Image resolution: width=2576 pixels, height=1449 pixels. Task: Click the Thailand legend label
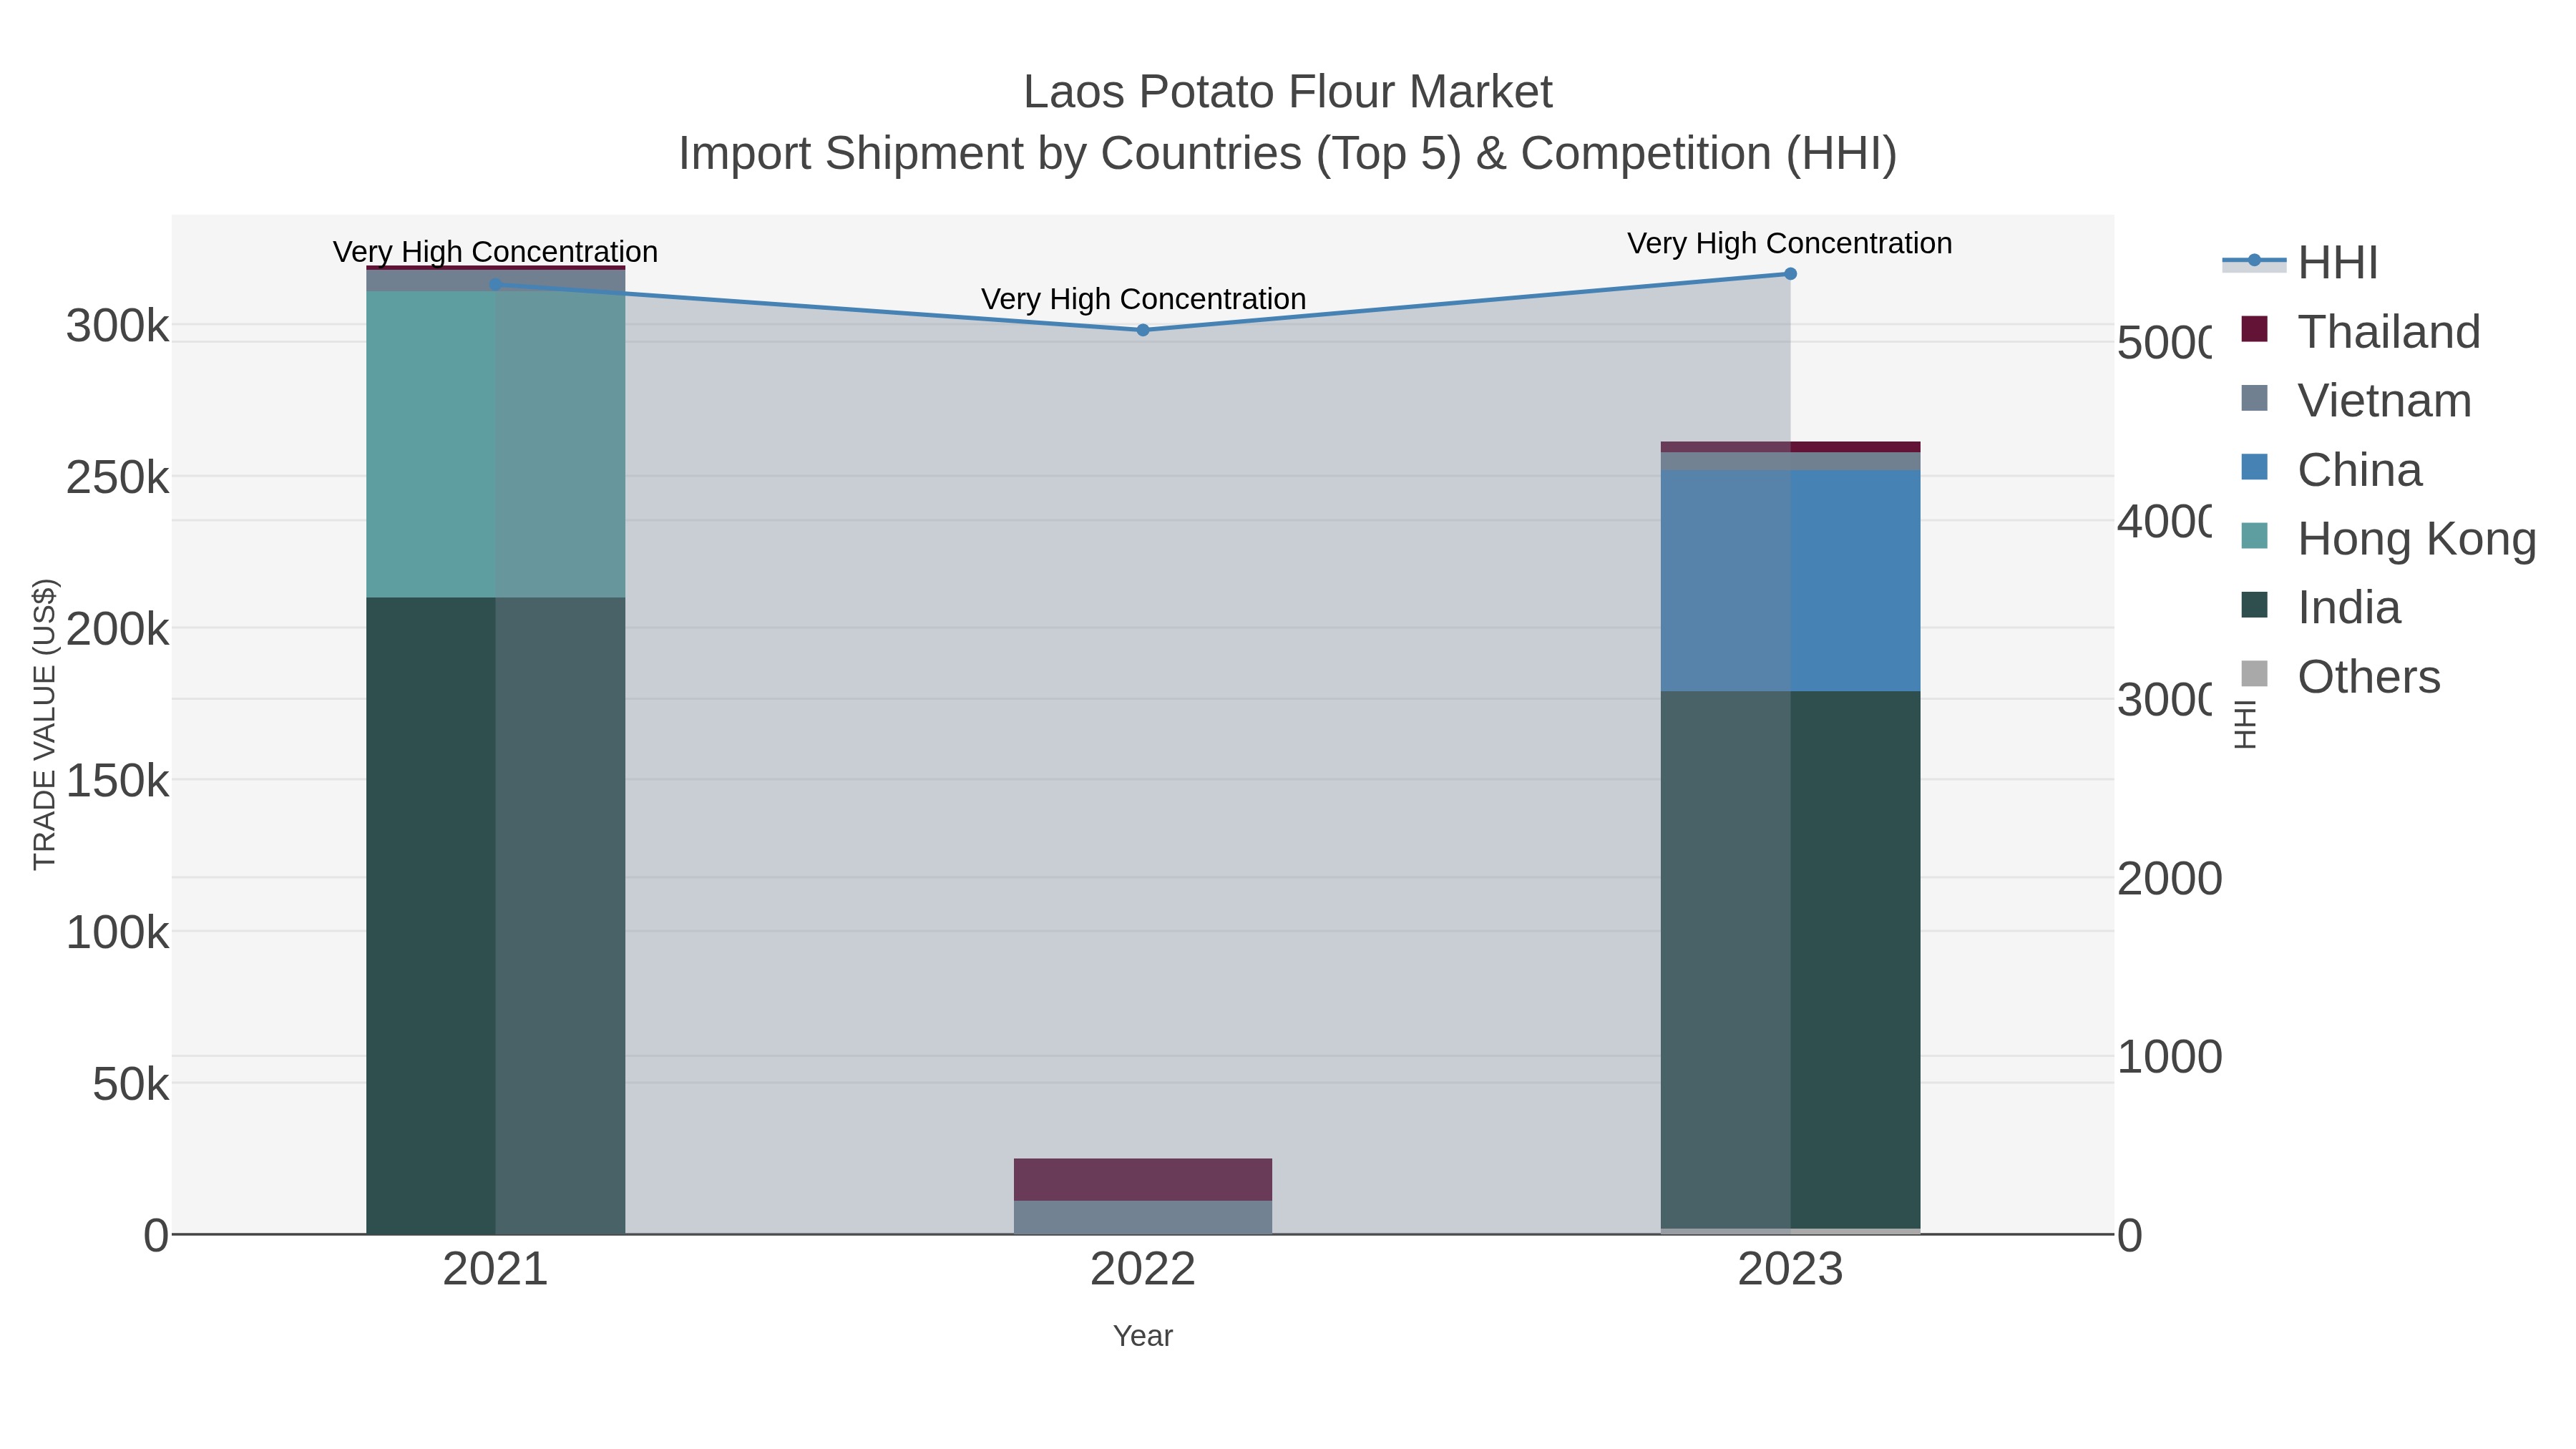coord(2389,331)
